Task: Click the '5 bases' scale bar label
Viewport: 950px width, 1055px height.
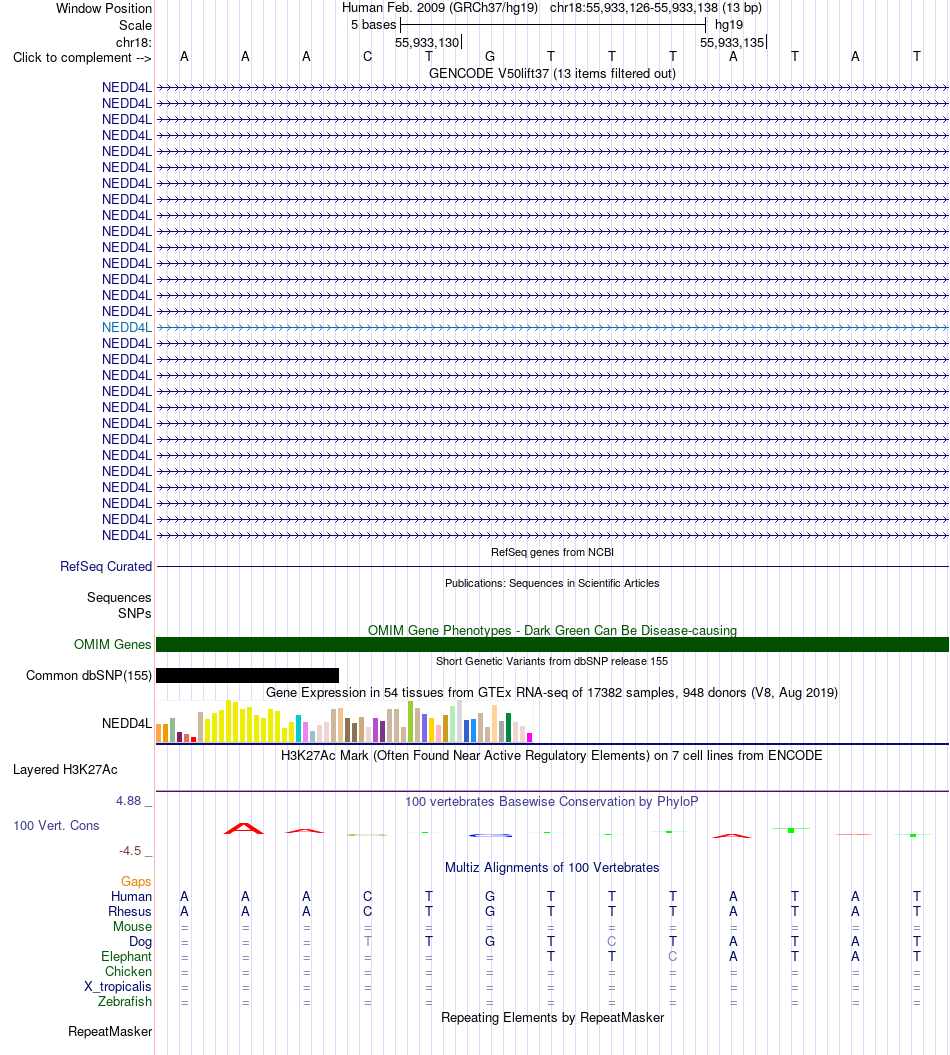Action: (x=373, y=25)
